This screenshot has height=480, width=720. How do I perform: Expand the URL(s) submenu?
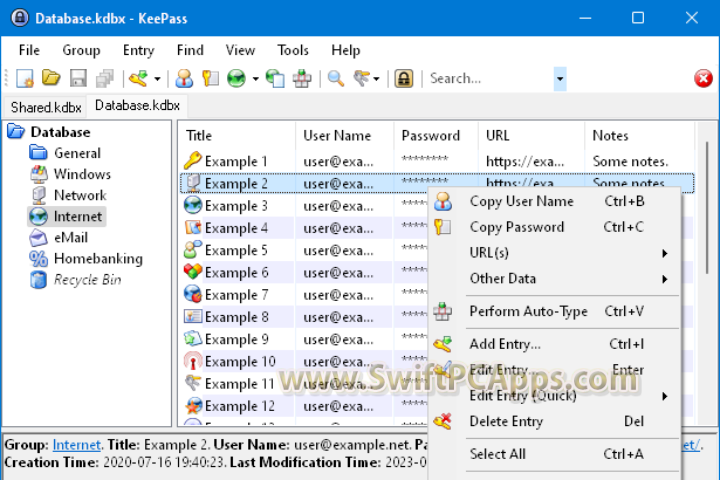pyautogui.click(x=554, y=253)
